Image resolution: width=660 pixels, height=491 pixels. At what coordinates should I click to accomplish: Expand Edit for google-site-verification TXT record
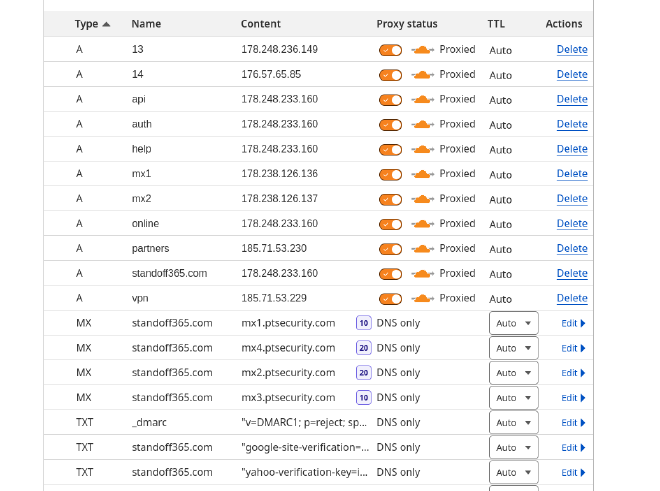pos(573,448)
